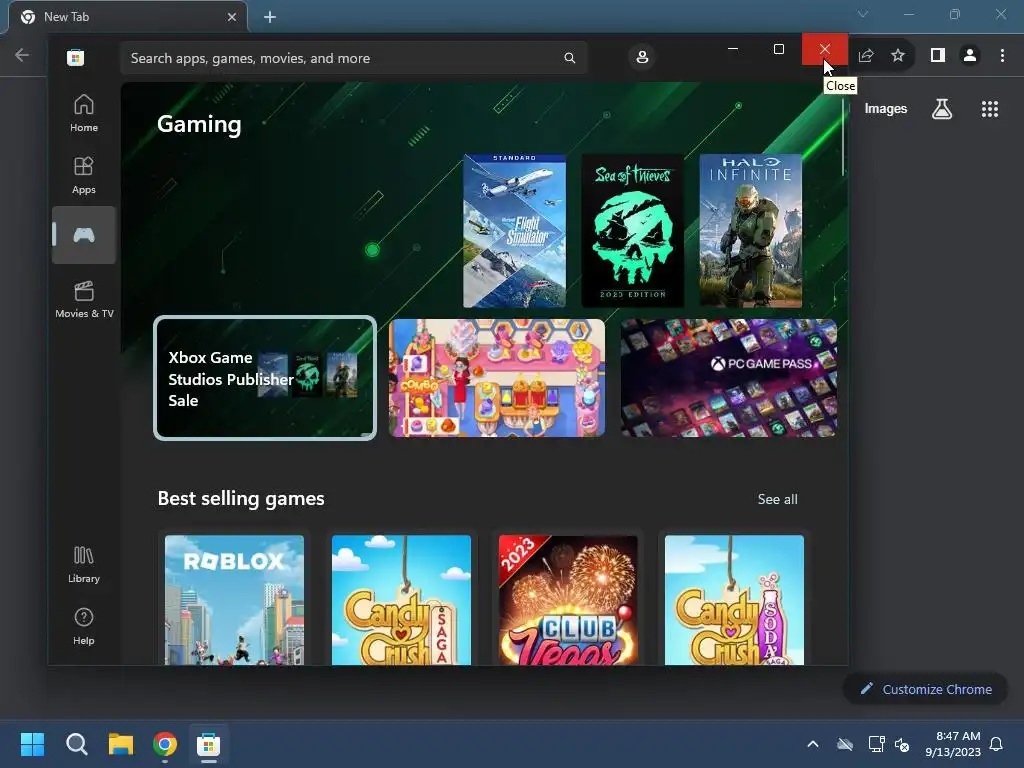1024x768 pixels.
Task: Open Chrome tab search dropdown chevron
Action: click(x=863, y=14)
